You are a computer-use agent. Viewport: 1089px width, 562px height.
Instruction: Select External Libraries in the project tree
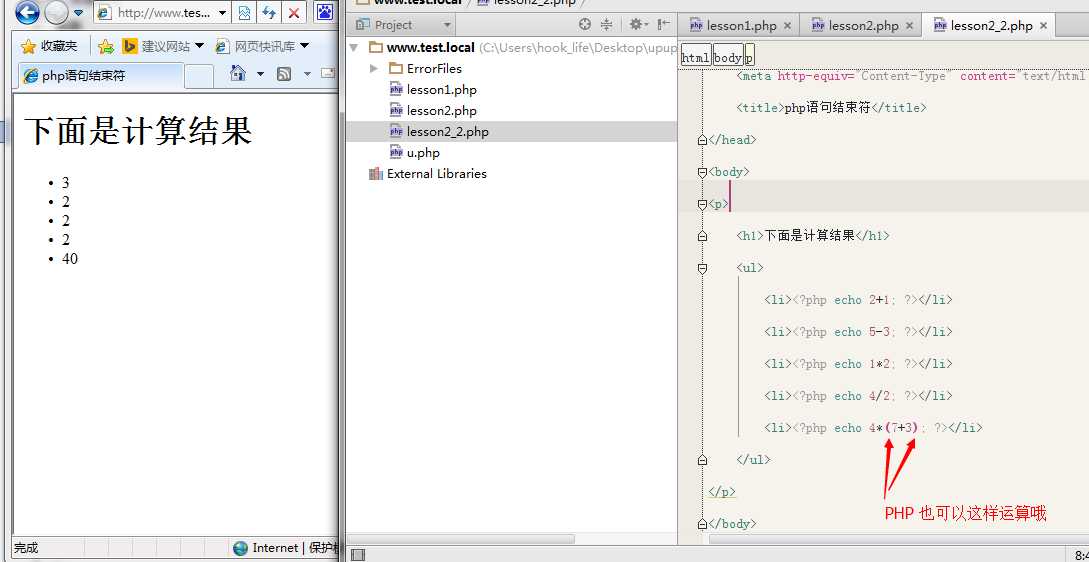click(x=437, y=174)
